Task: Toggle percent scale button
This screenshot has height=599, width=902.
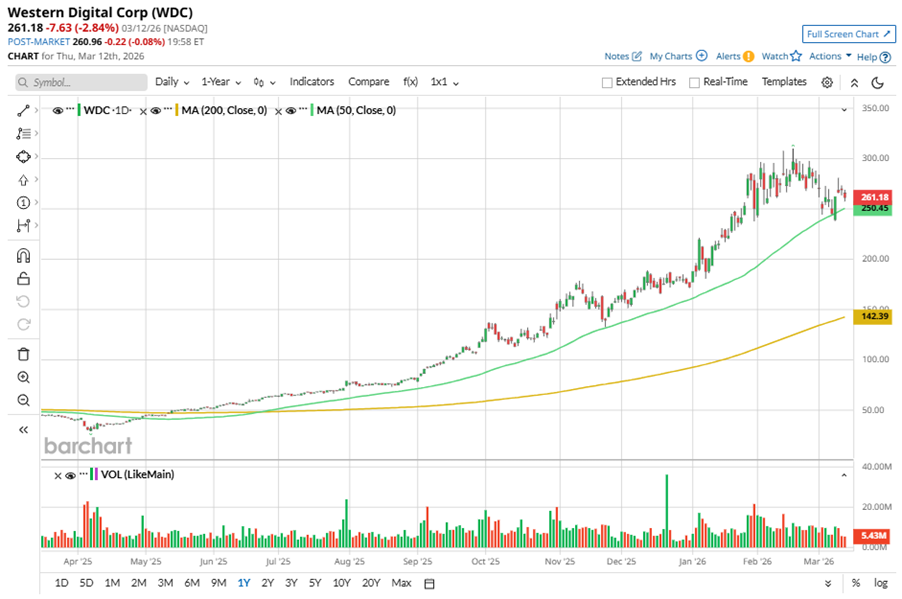Action: pos(856,583)
